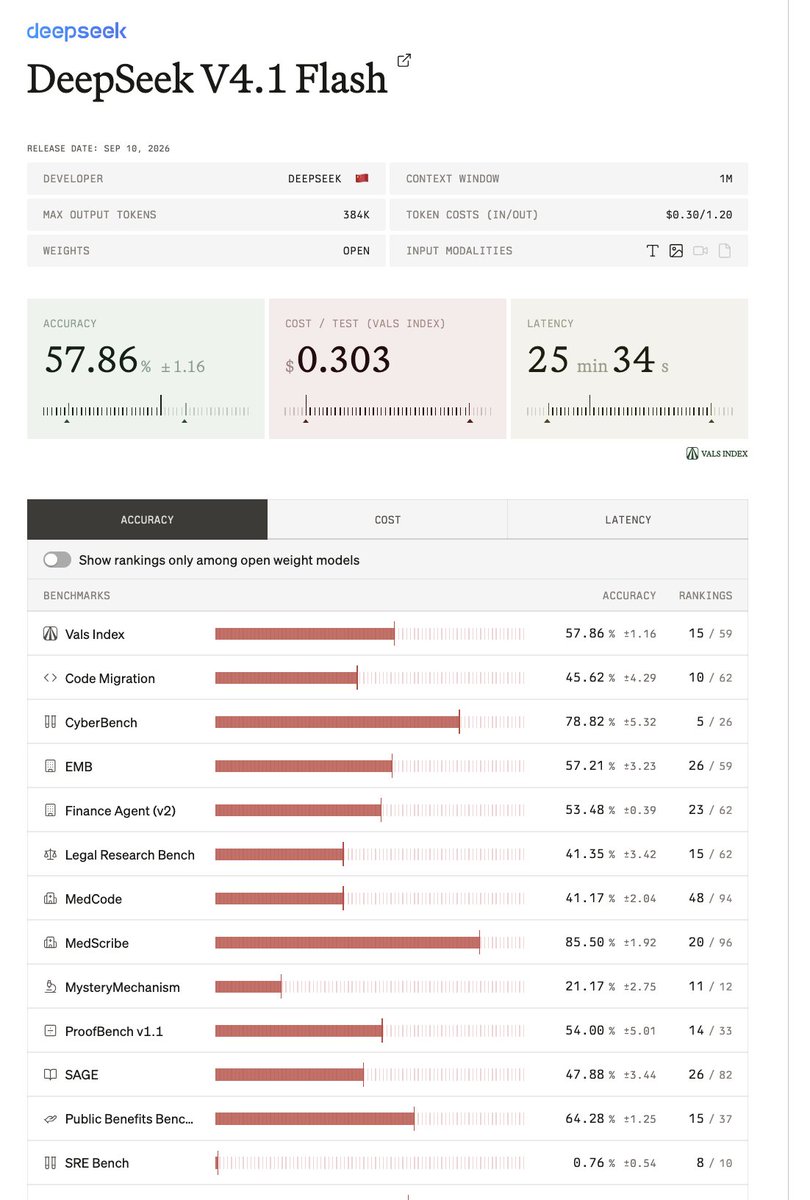Click the deepseek logo at the top
Image resolution: width=810 pixels, height=1200 pixels.
(76, 31)
